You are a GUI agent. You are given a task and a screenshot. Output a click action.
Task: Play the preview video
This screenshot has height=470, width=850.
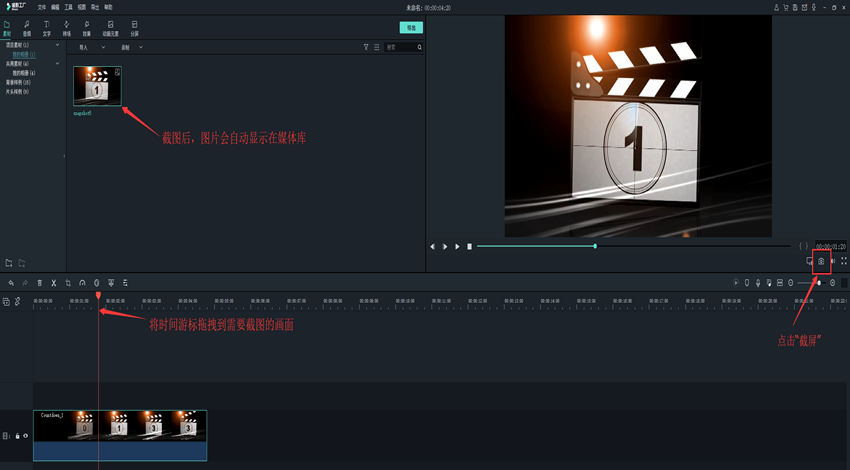(x=457, y=247)
